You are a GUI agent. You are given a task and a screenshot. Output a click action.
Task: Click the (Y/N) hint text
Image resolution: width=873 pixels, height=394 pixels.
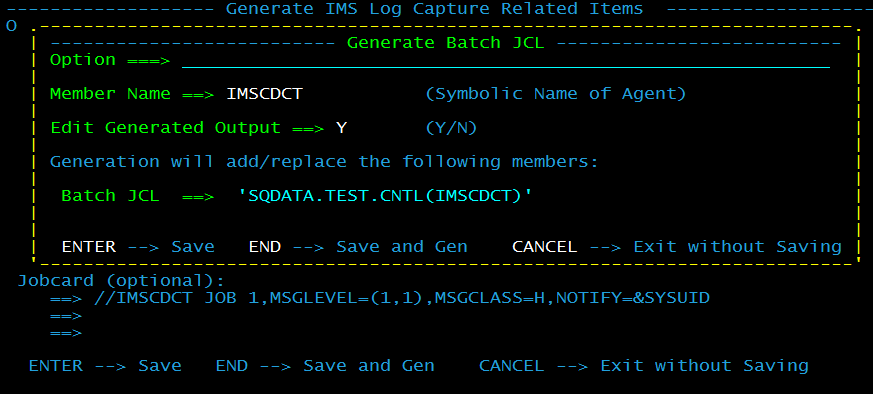pos(451,128)
